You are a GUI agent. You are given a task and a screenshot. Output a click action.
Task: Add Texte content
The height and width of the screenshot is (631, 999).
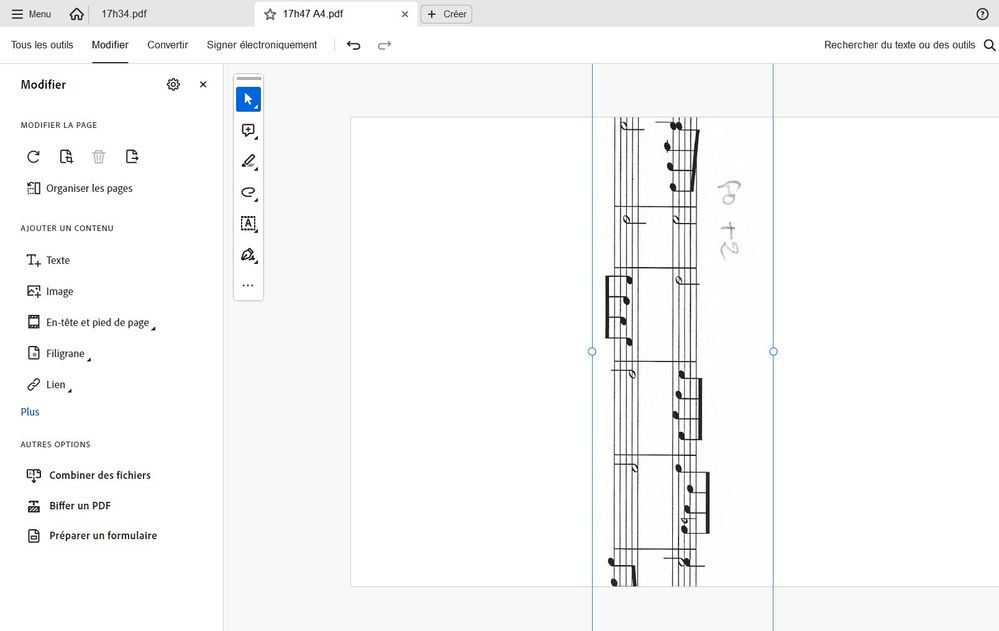pos(48,260)
